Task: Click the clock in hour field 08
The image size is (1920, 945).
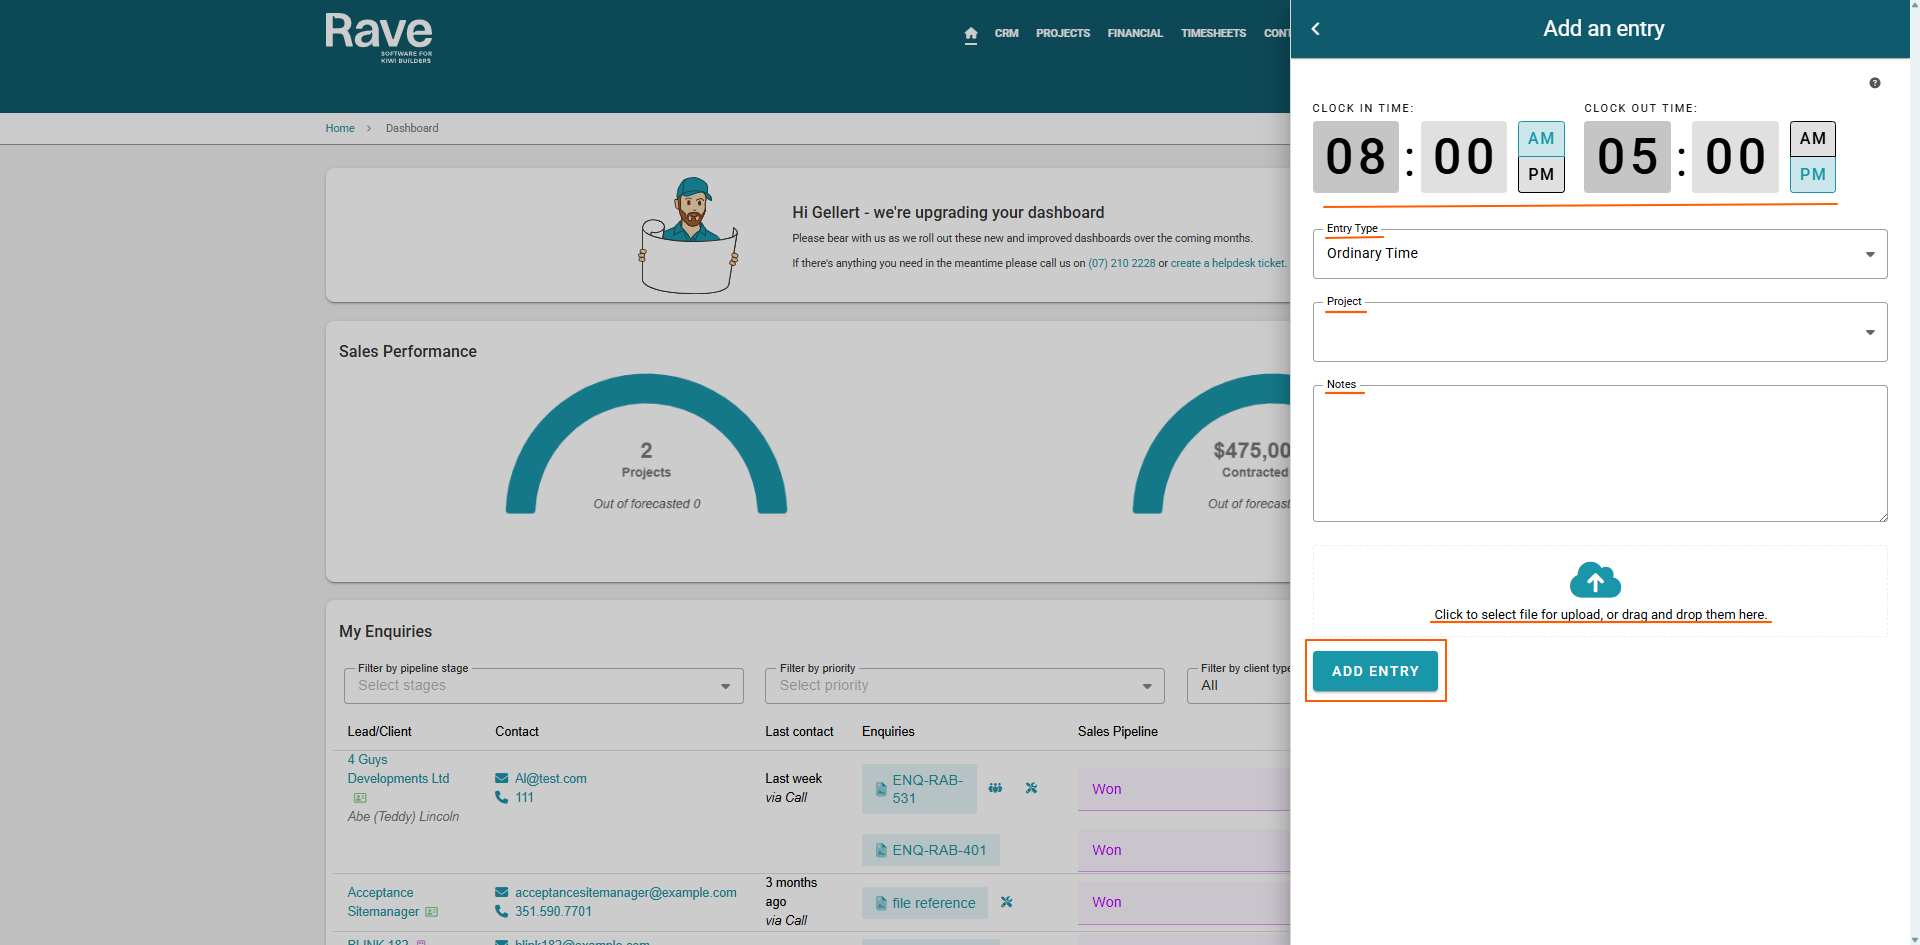Action: pyautogui.click(x=1356, y=157)
